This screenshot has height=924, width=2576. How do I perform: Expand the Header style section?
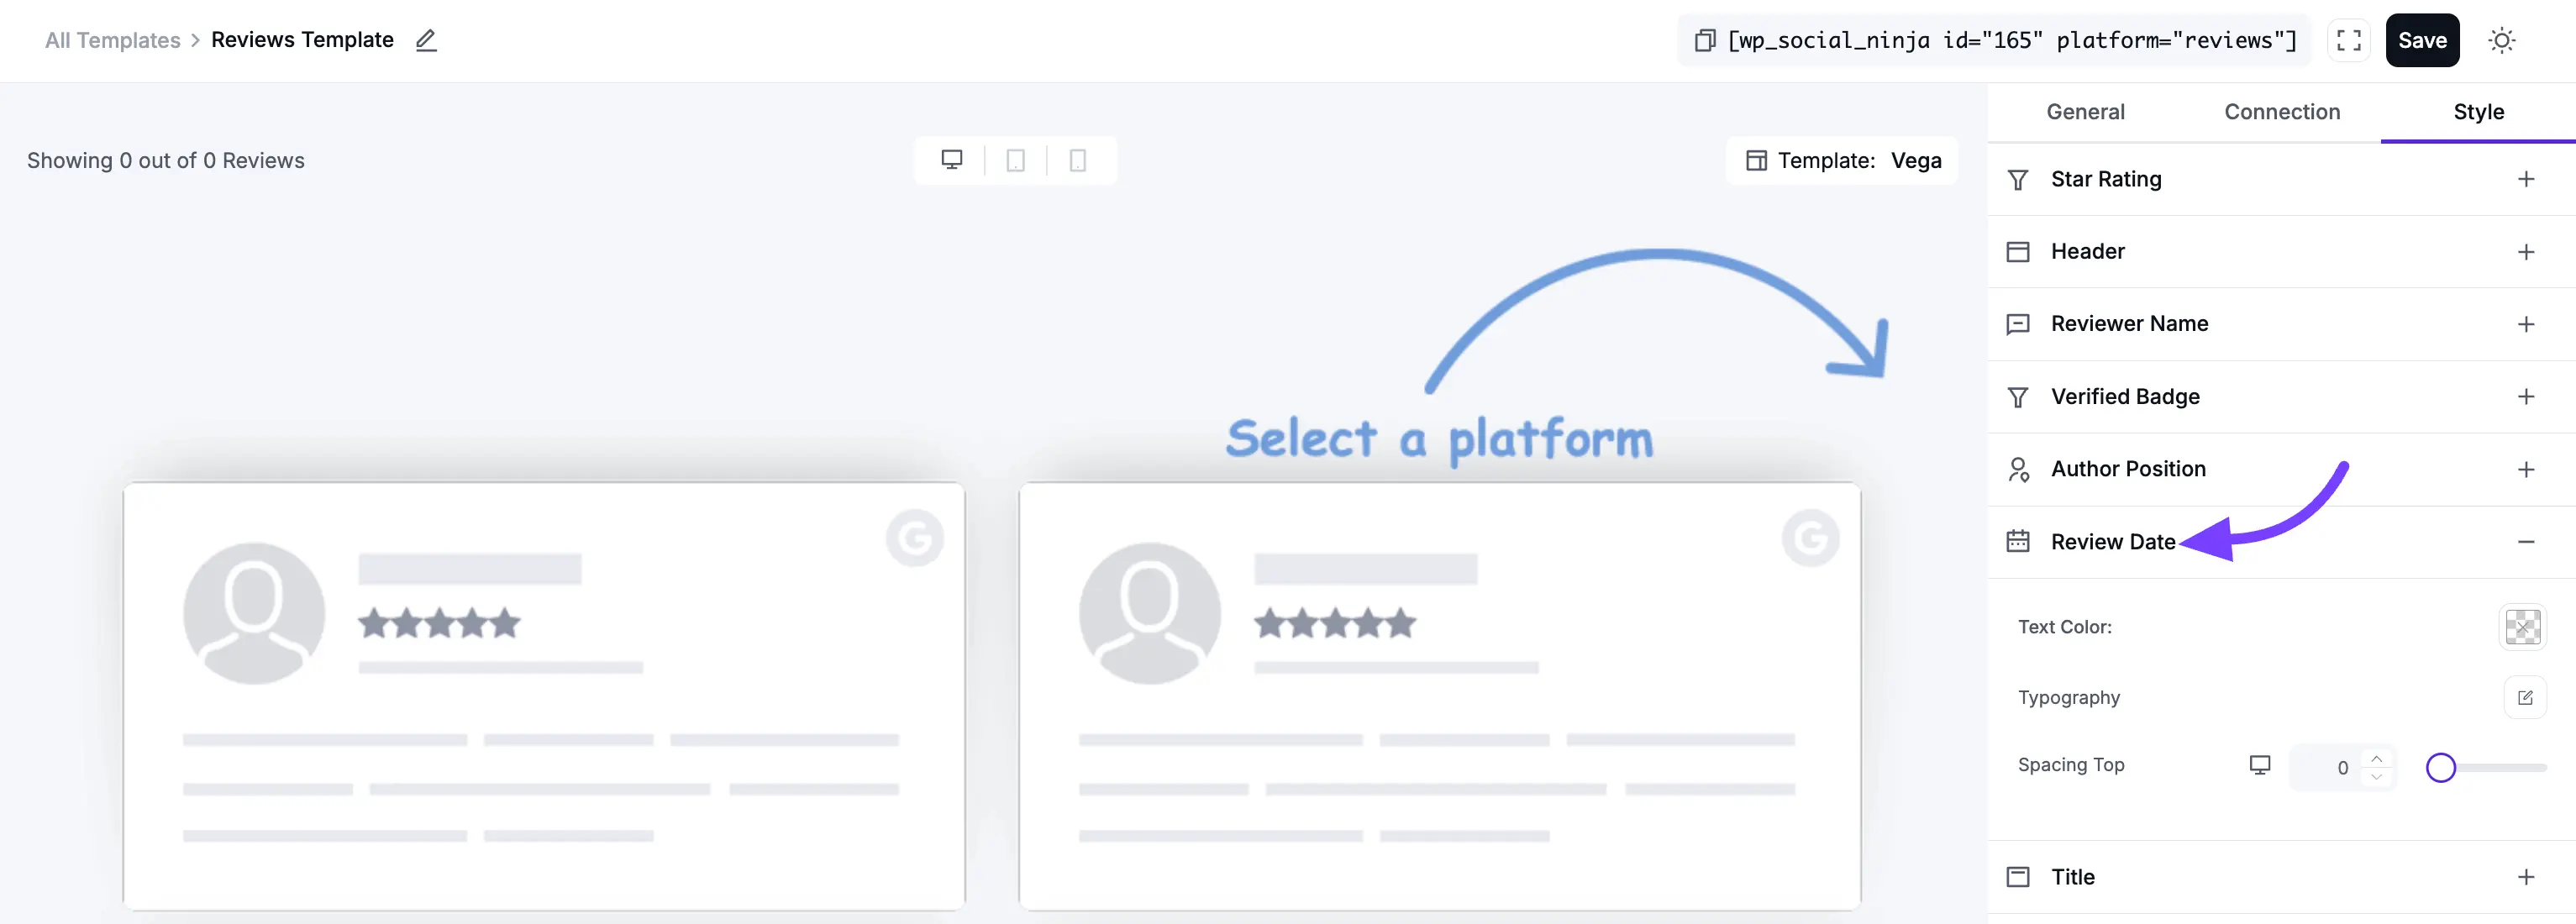[x=2528, y=251]
